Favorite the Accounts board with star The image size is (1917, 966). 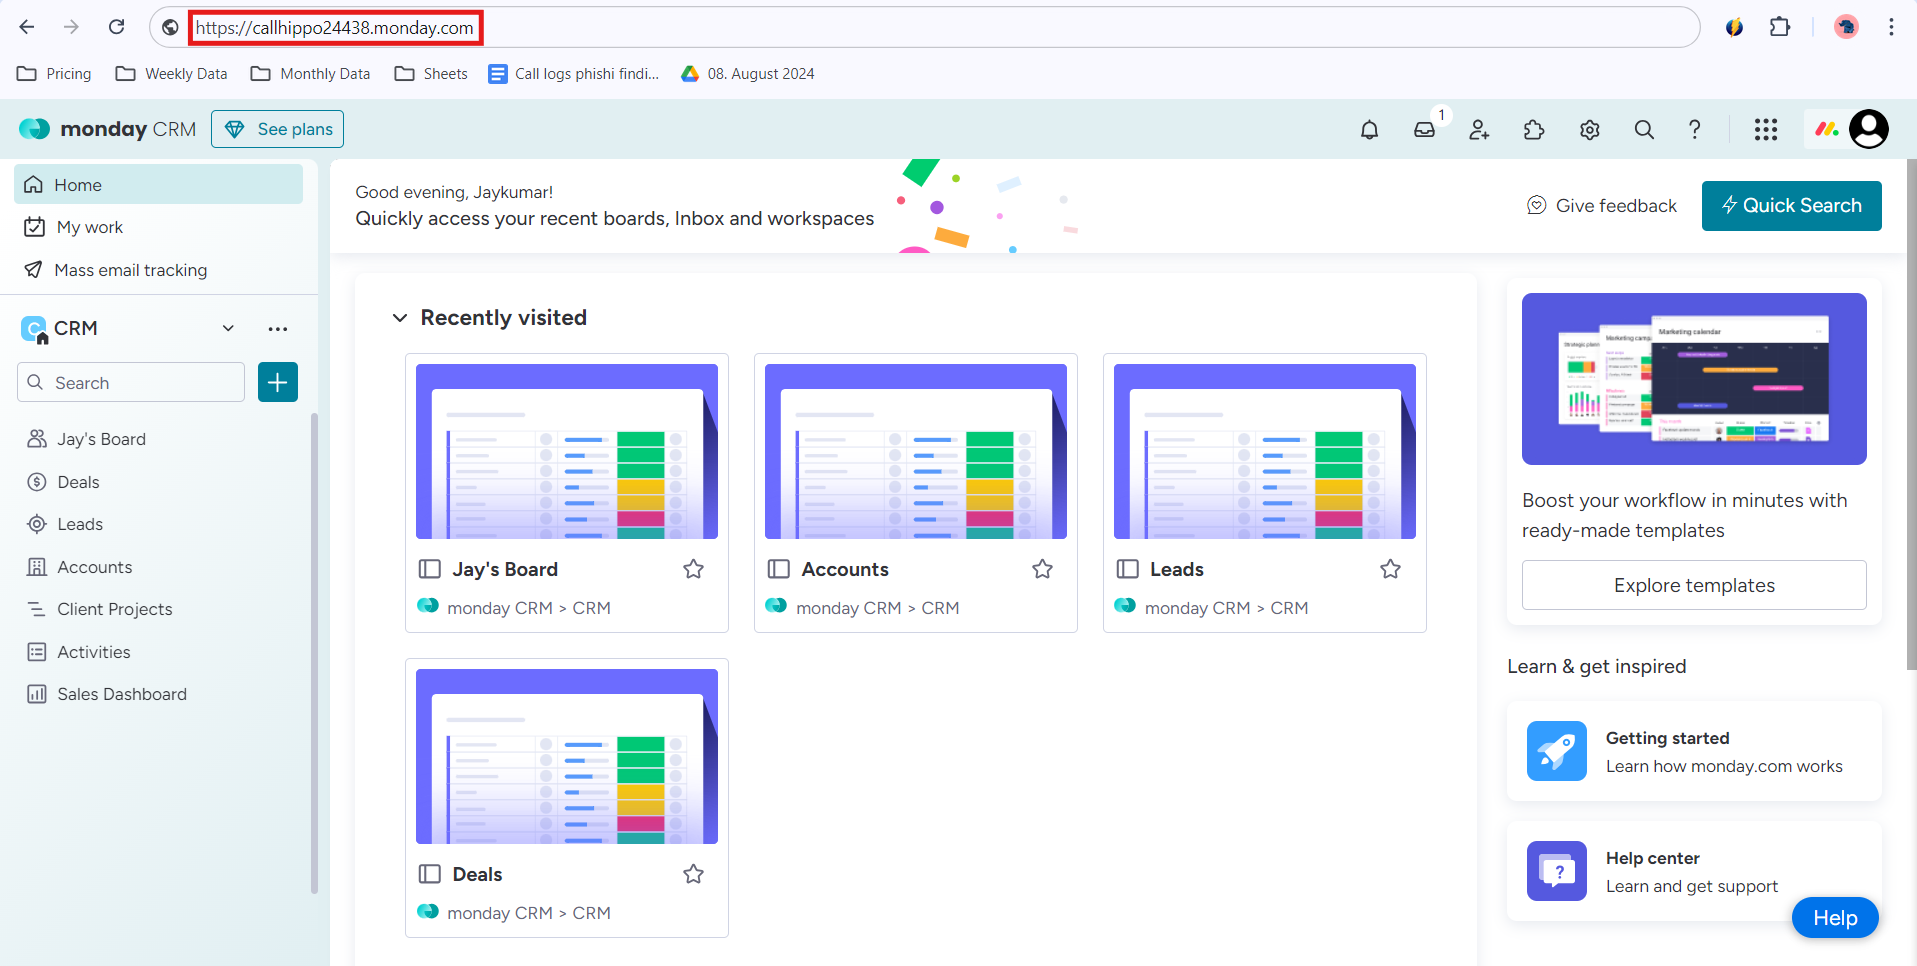point(1042,569)
